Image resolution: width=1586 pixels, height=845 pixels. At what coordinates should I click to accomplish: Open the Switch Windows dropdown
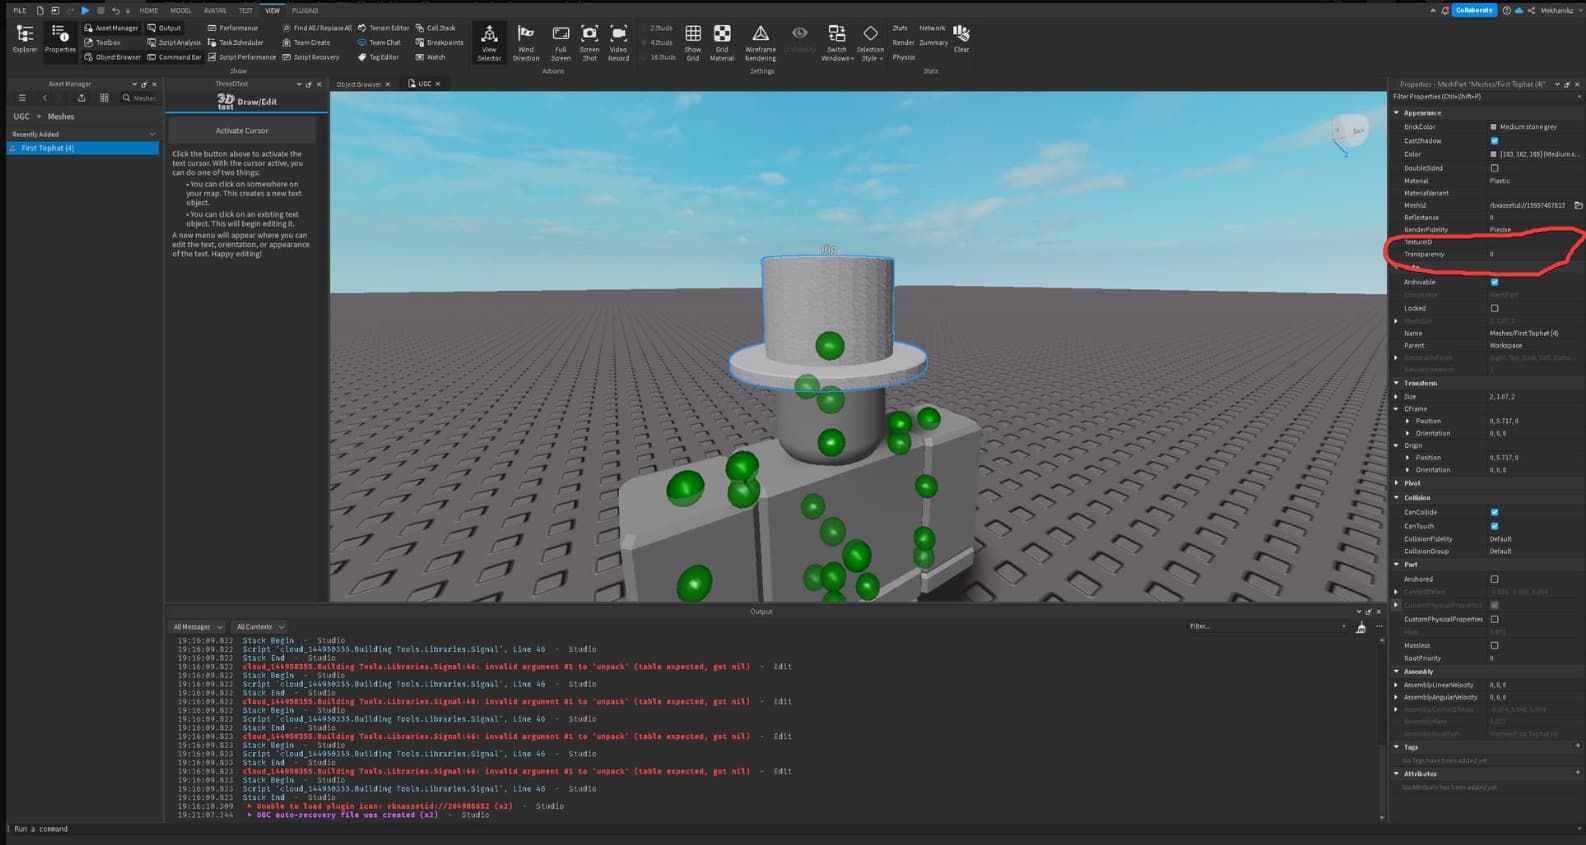pos(837,42)
